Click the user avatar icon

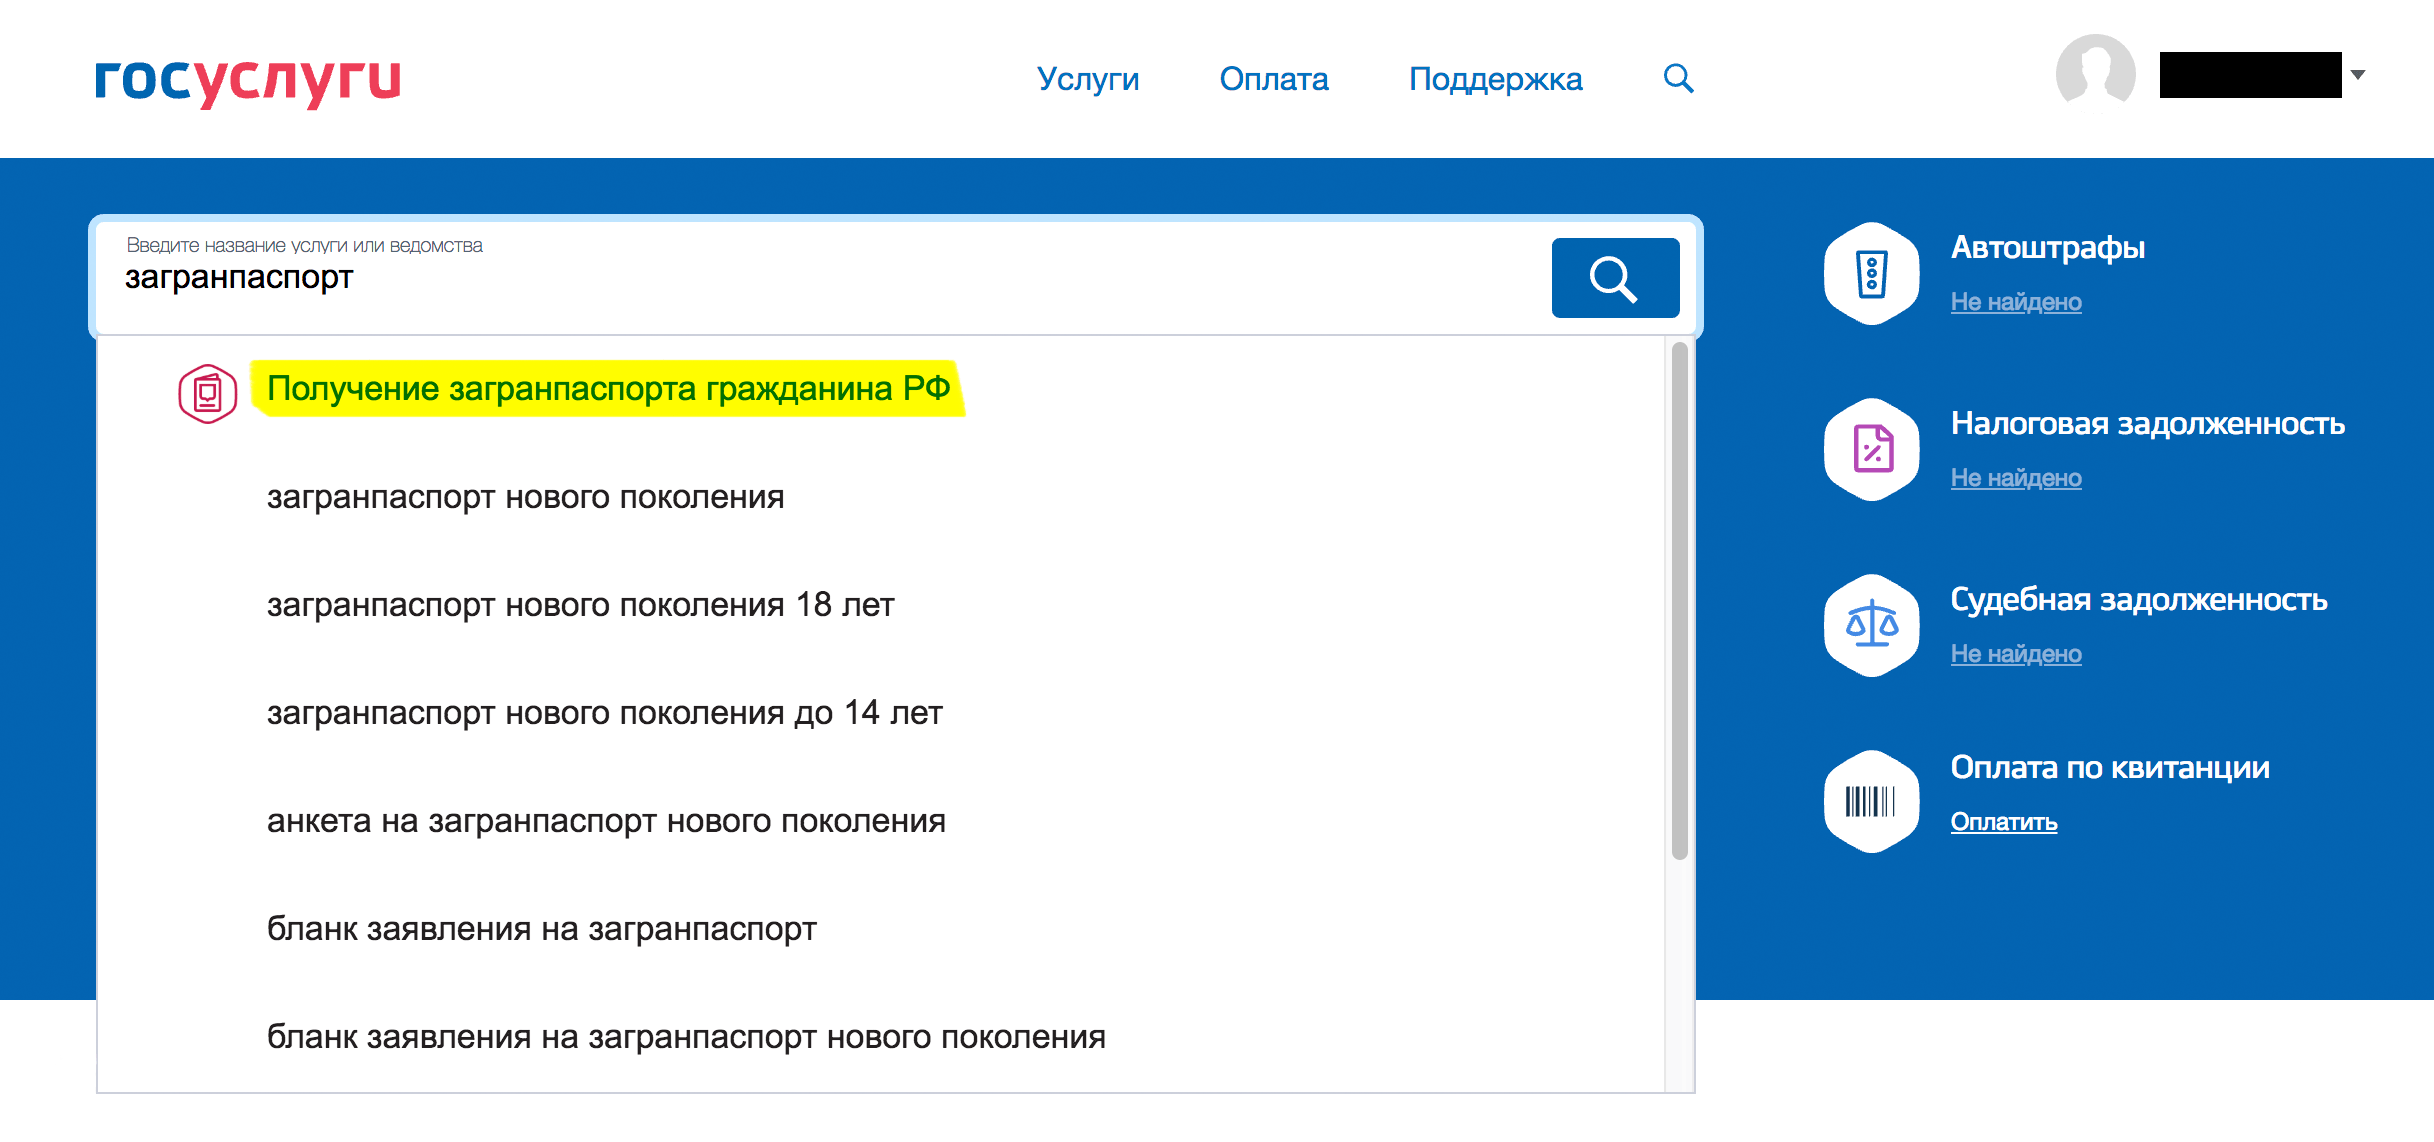[x=2095, y=72]
